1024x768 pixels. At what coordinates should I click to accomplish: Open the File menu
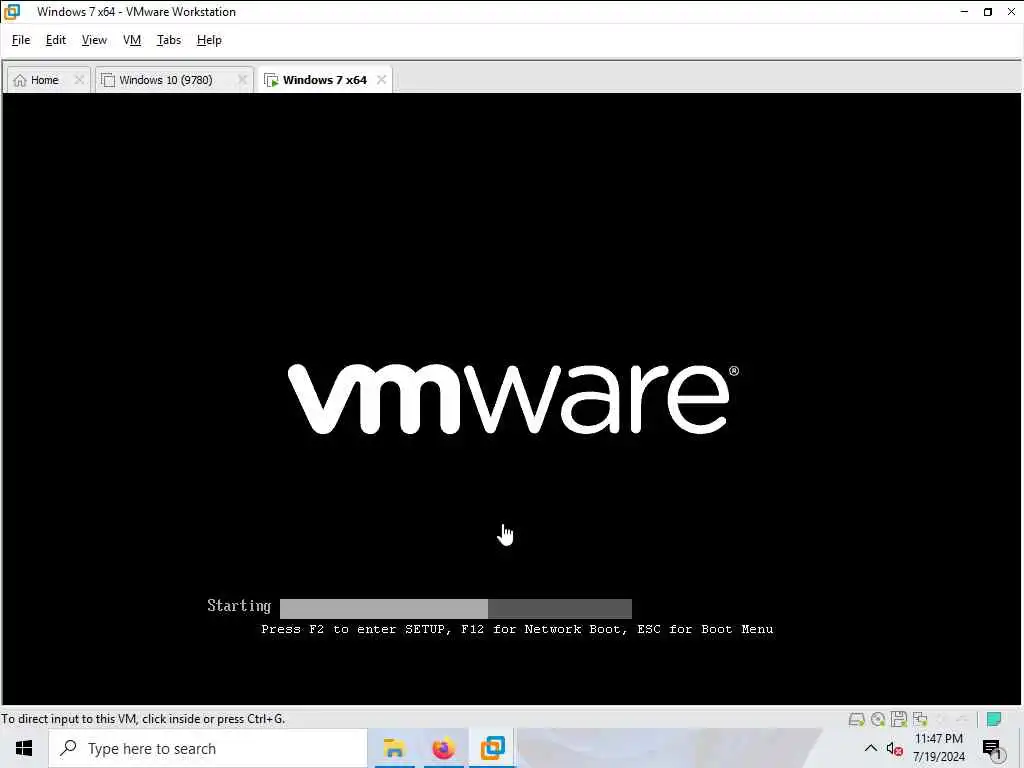(x=21, y=40)
